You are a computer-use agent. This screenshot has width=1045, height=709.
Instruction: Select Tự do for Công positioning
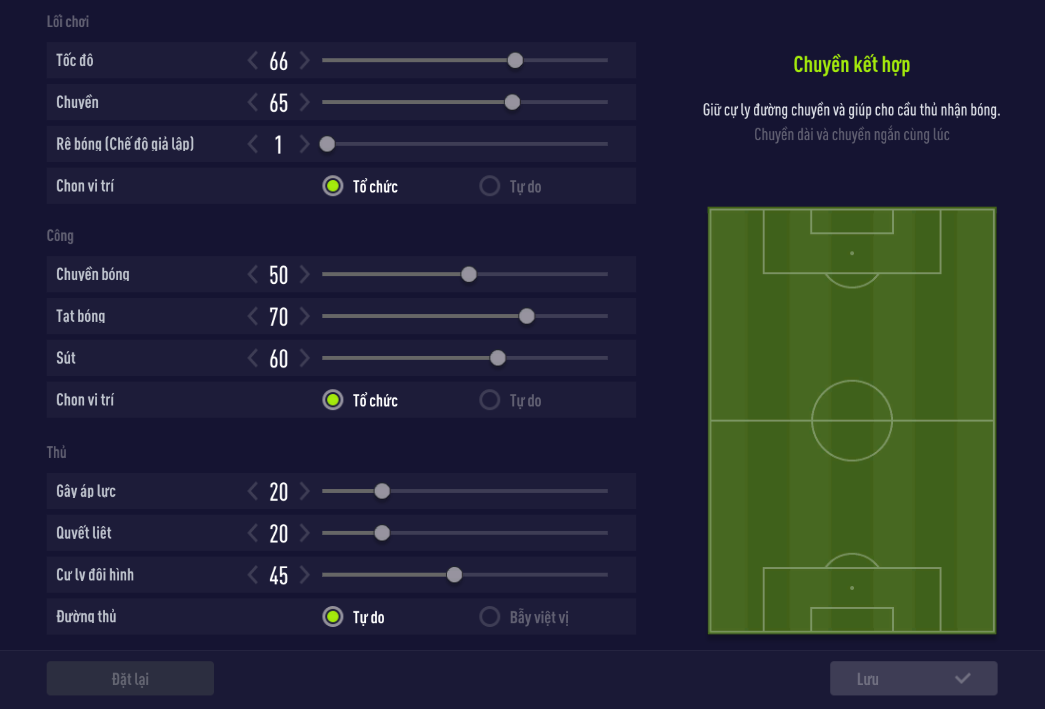(x=490, y=401)
